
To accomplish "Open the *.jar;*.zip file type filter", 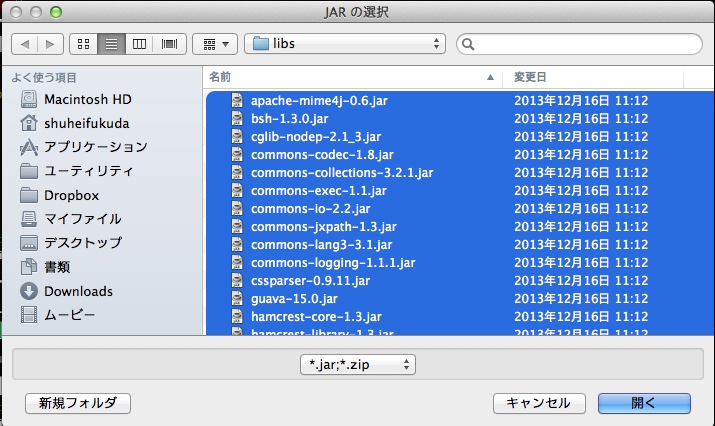I will click(358, 364).
